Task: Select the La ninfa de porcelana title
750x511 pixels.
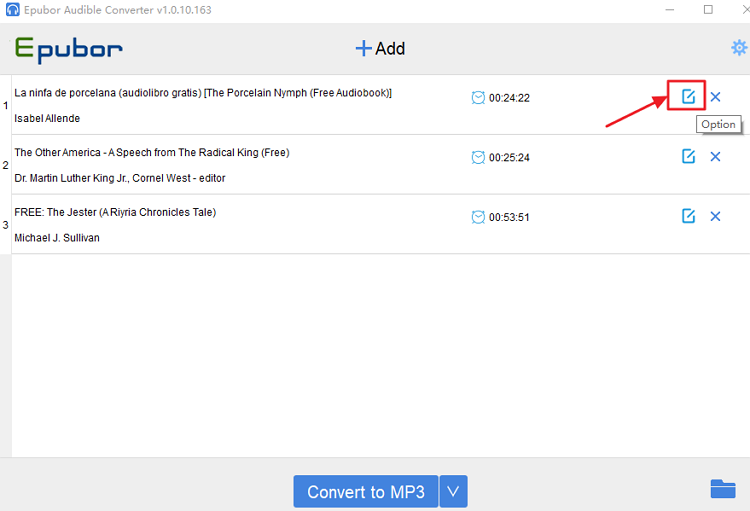Action: [x=203, y=93]
